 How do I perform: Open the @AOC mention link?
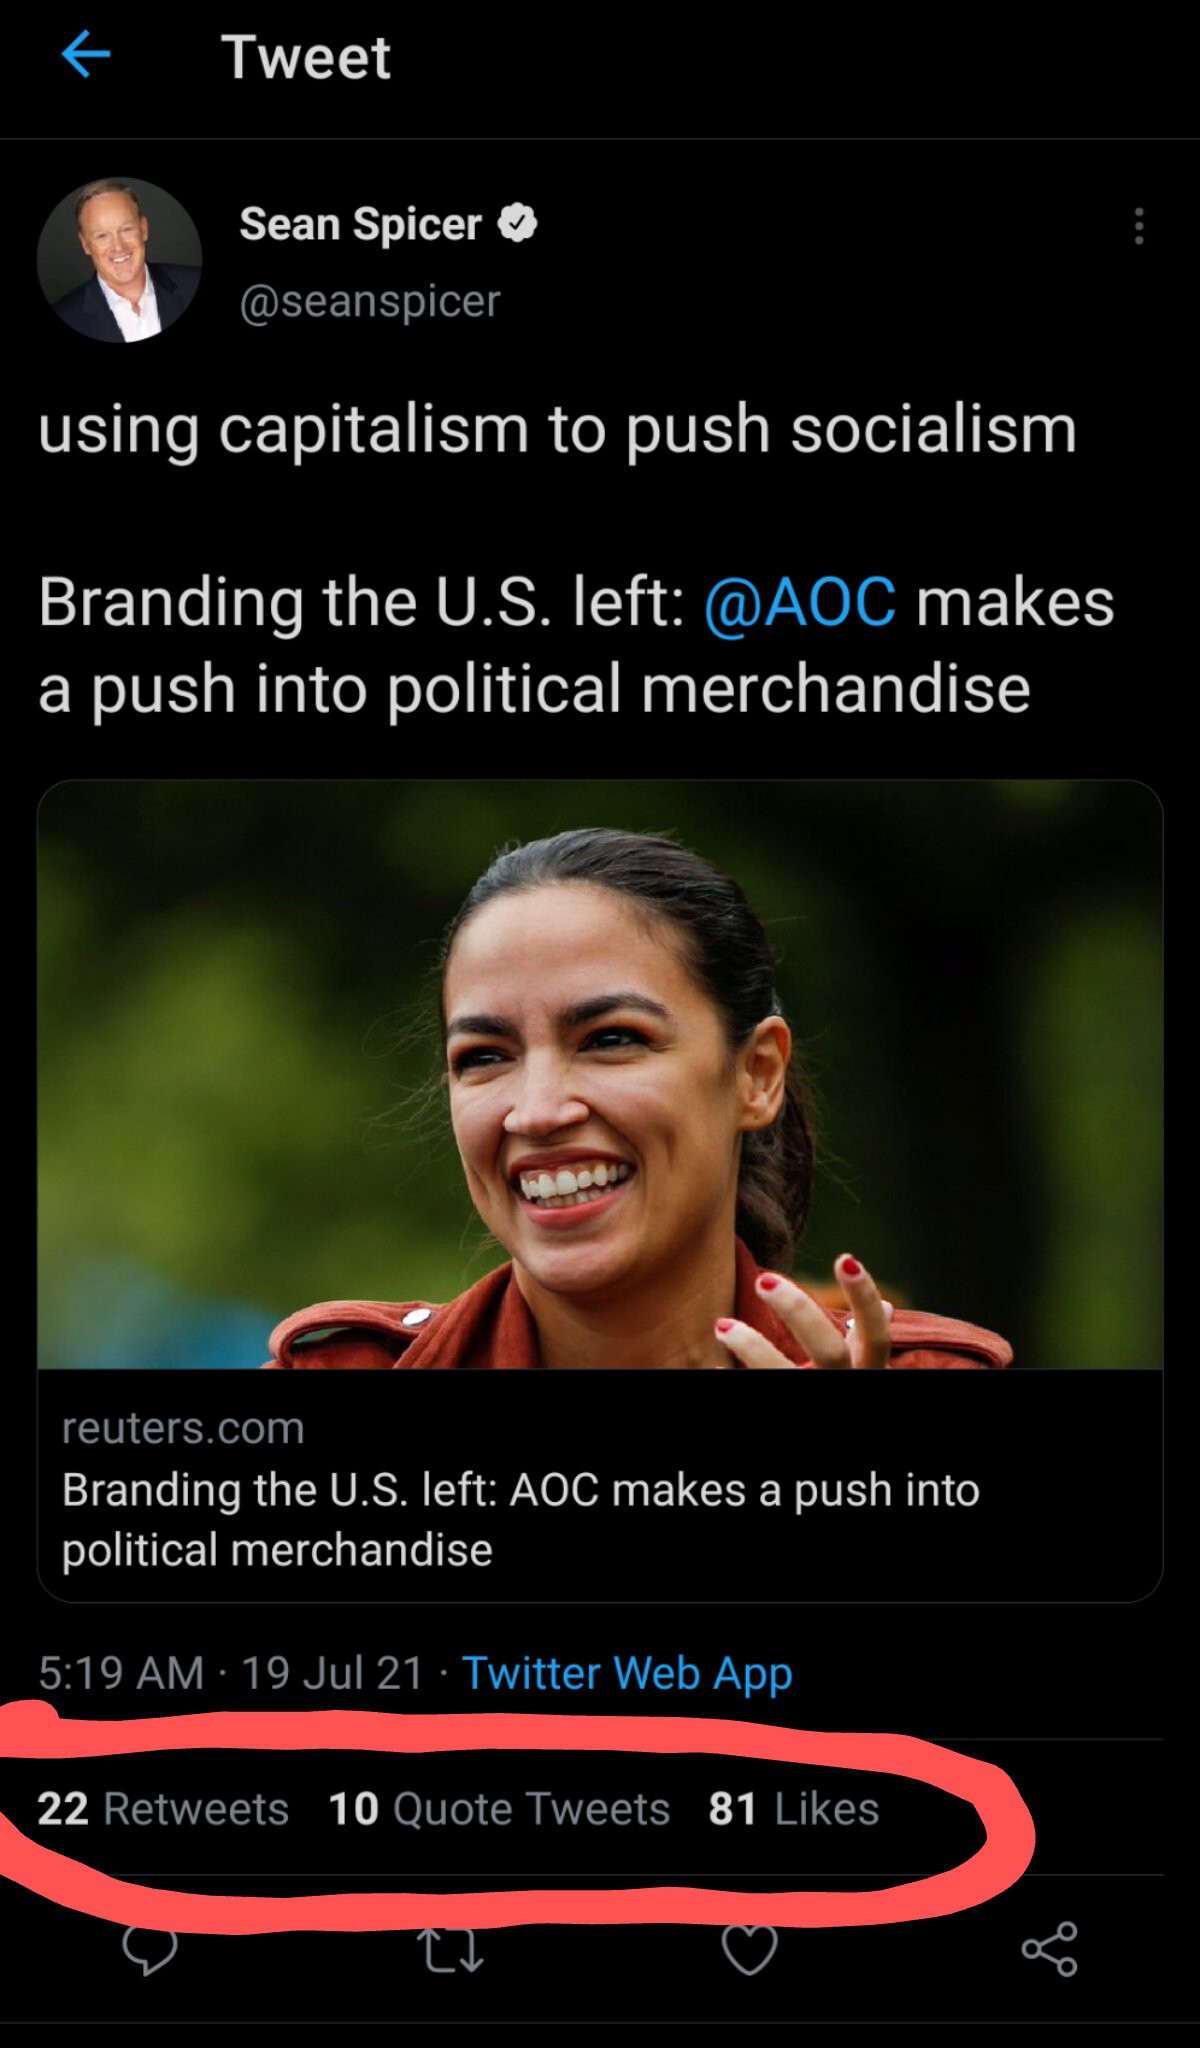pyautogui.click(x=800, y=602)
